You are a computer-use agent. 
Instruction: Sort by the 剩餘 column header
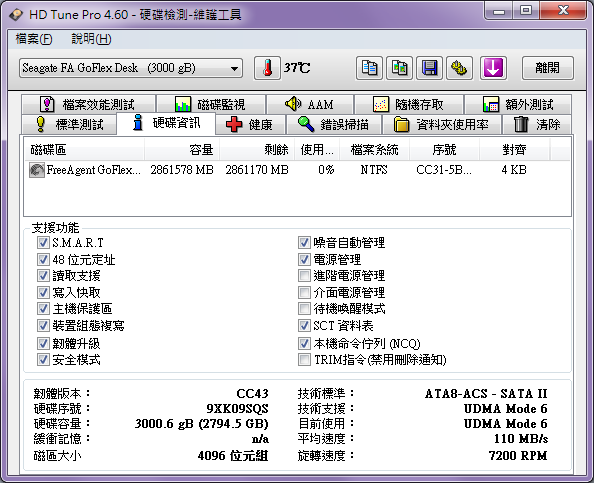tap(257, 150)
